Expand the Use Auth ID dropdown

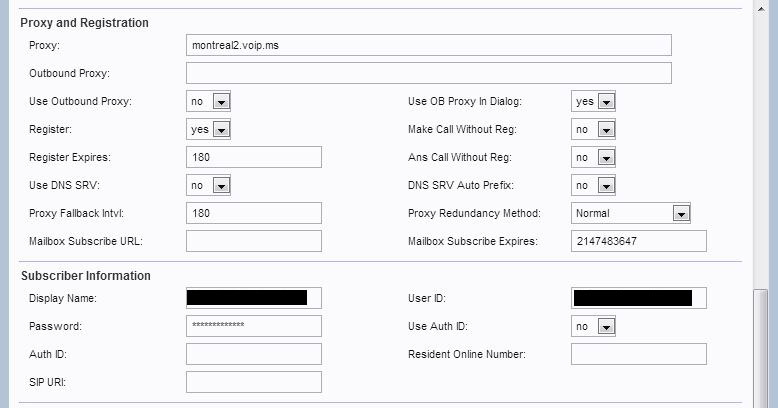point(593,326)
